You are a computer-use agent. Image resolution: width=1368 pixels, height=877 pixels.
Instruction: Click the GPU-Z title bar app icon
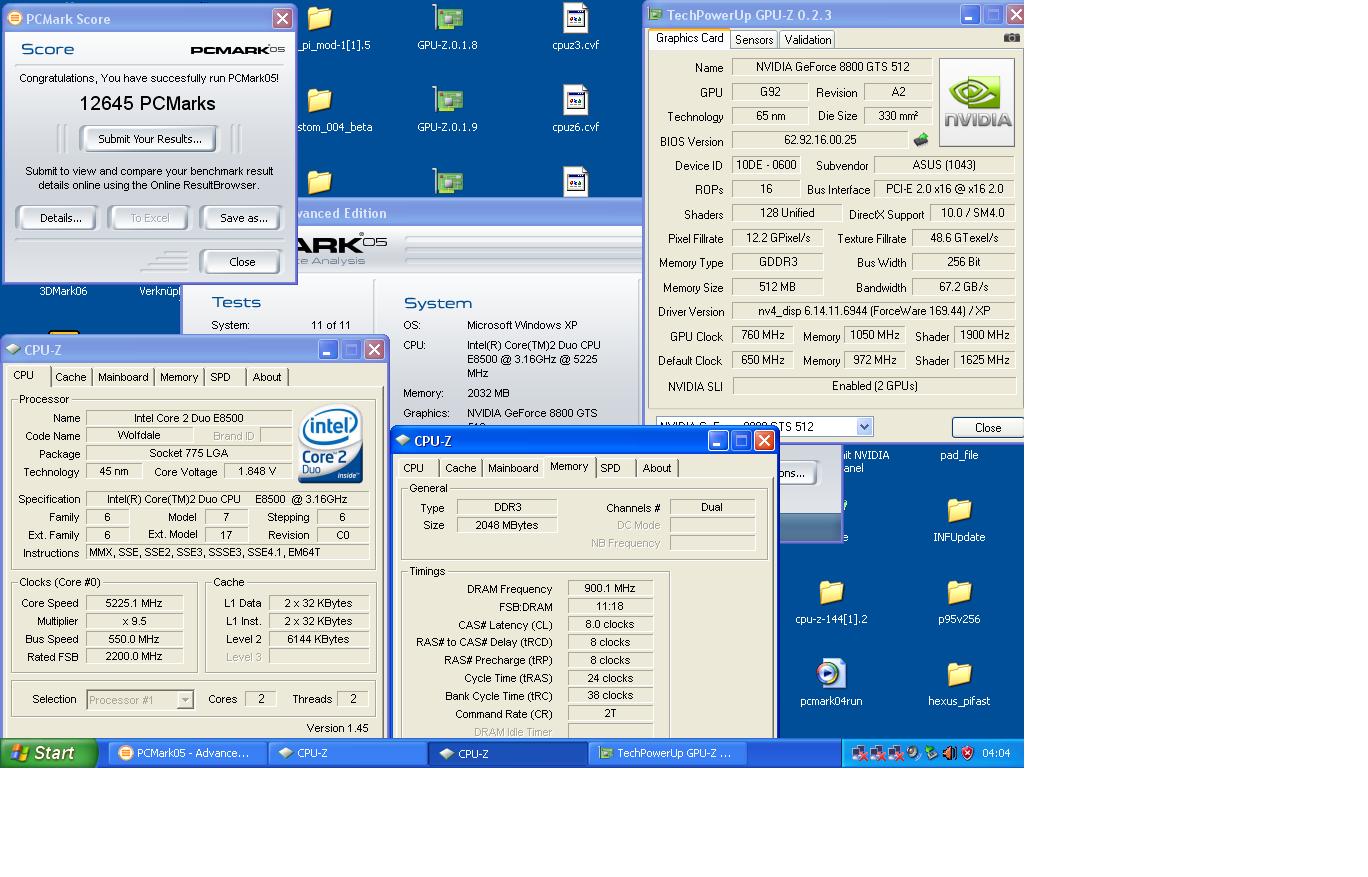(656, 15)
